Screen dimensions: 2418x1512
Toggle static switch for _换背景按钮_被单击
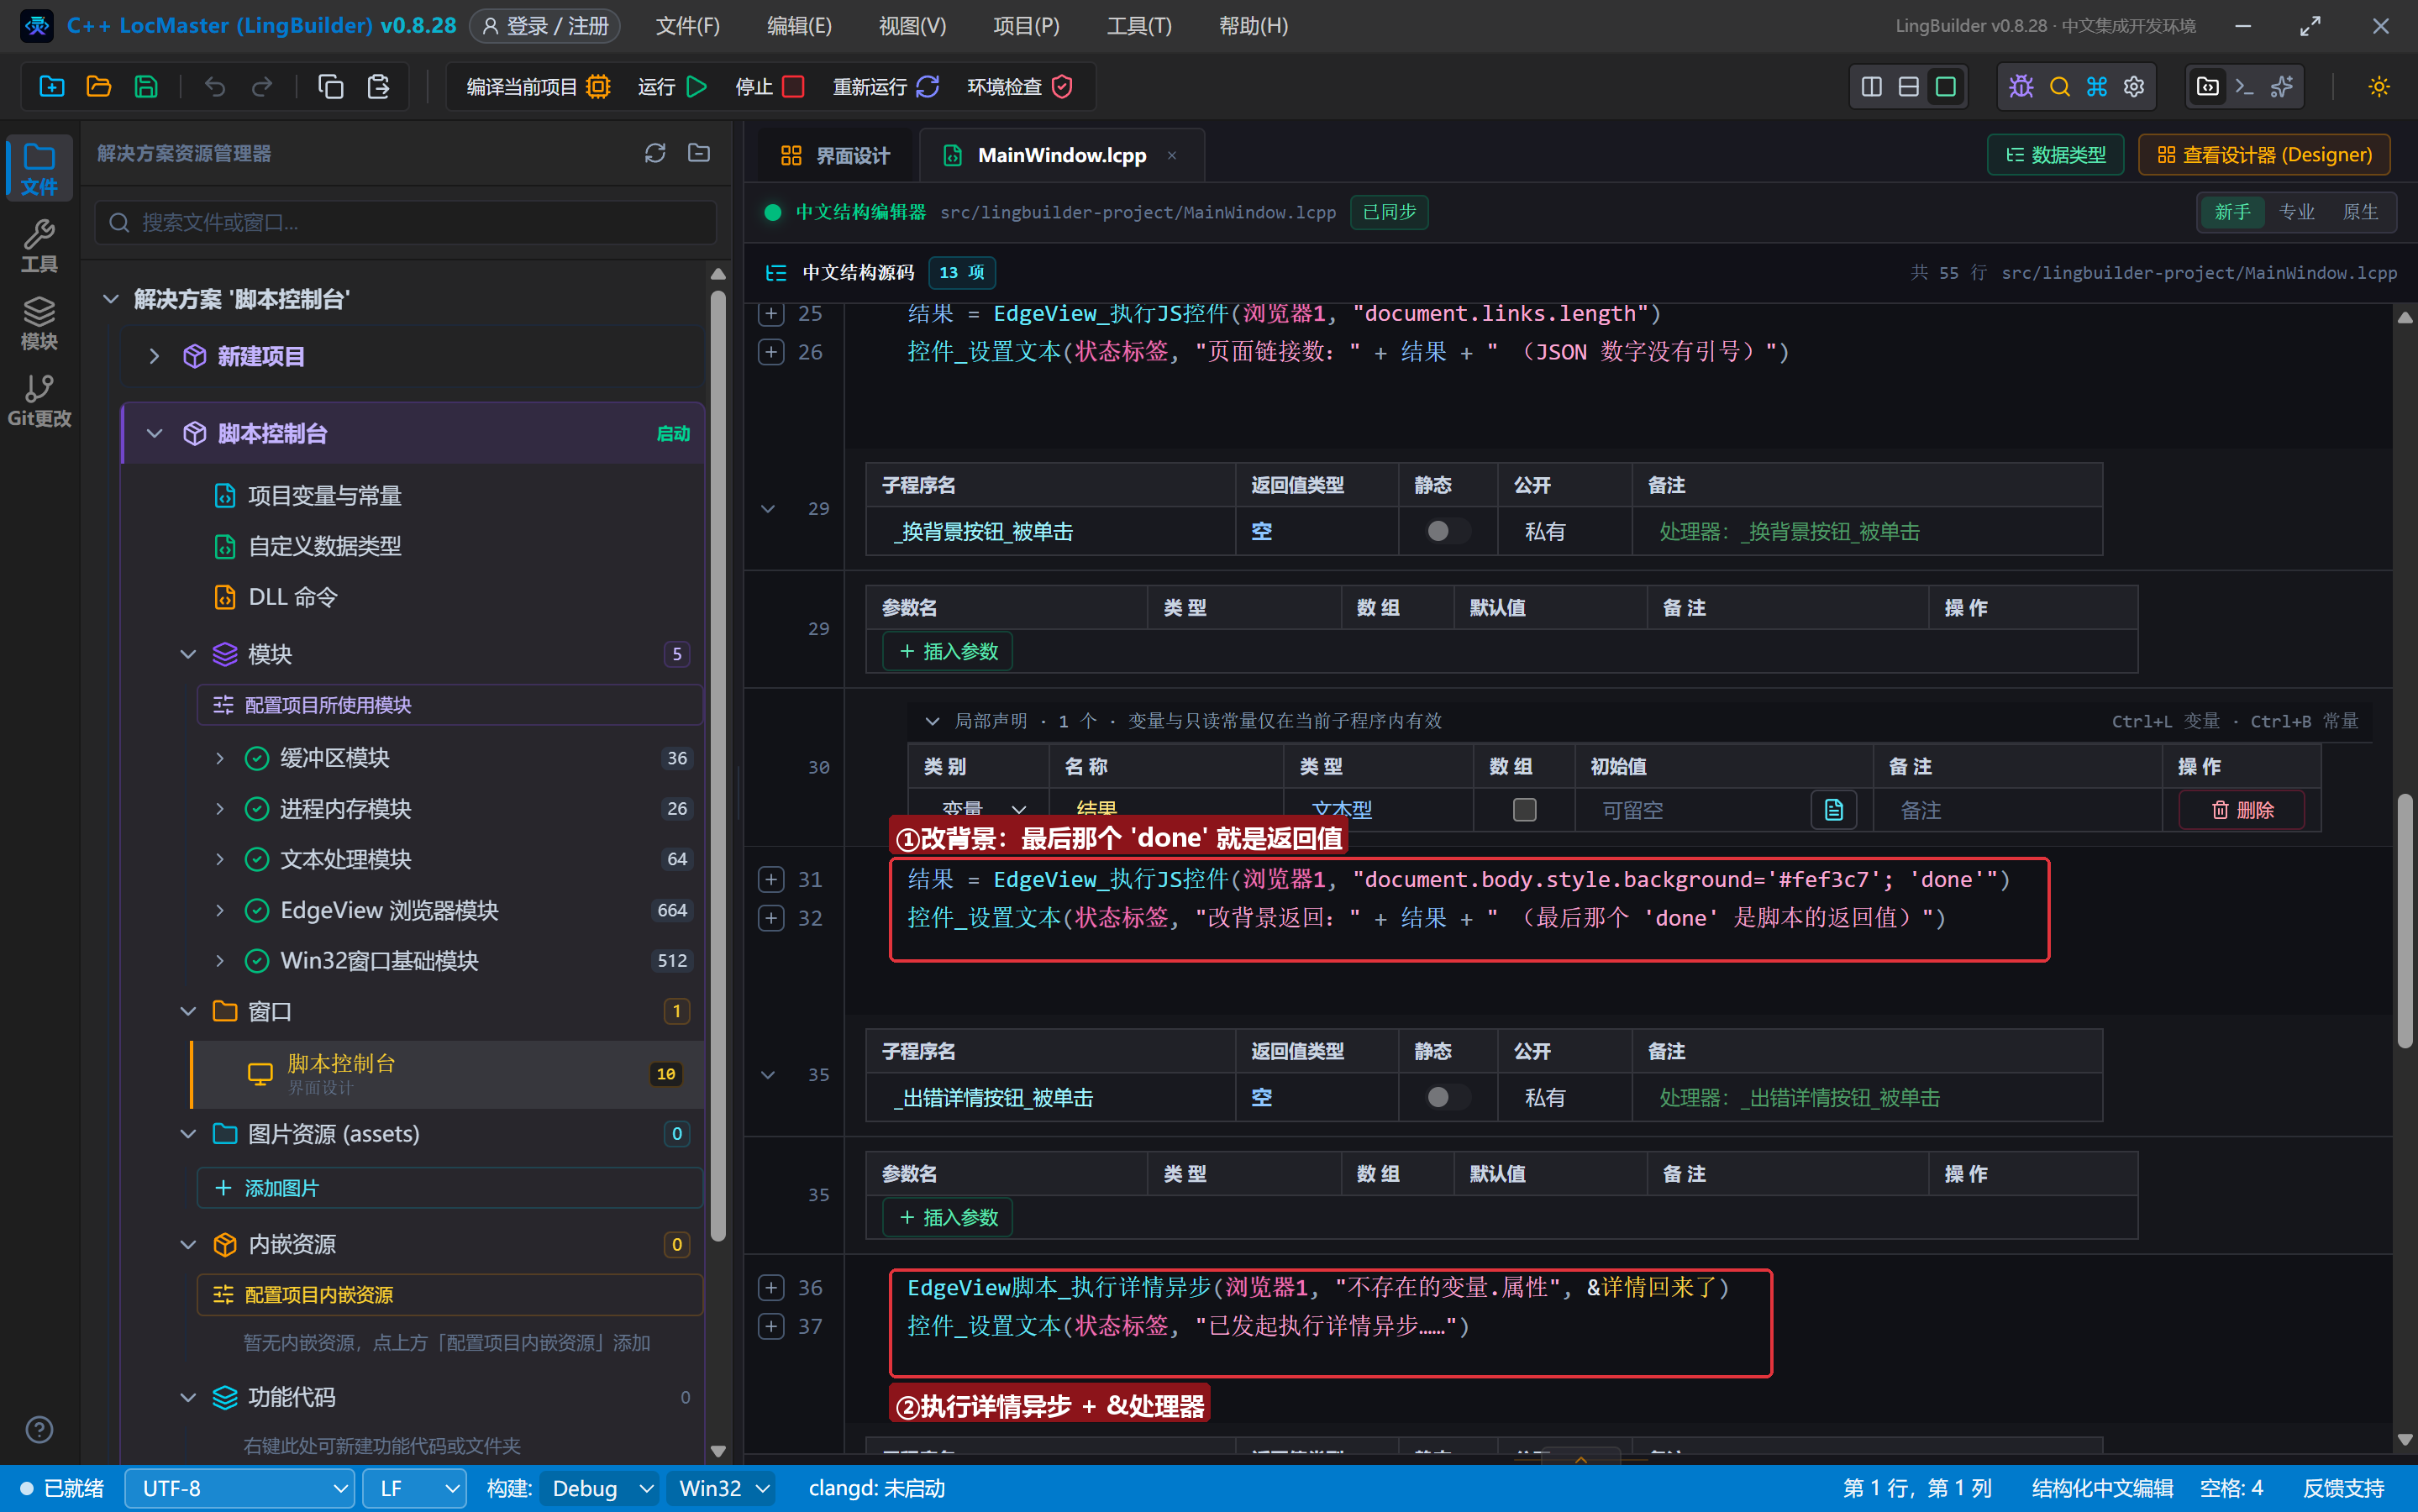tap(1446, 531)
